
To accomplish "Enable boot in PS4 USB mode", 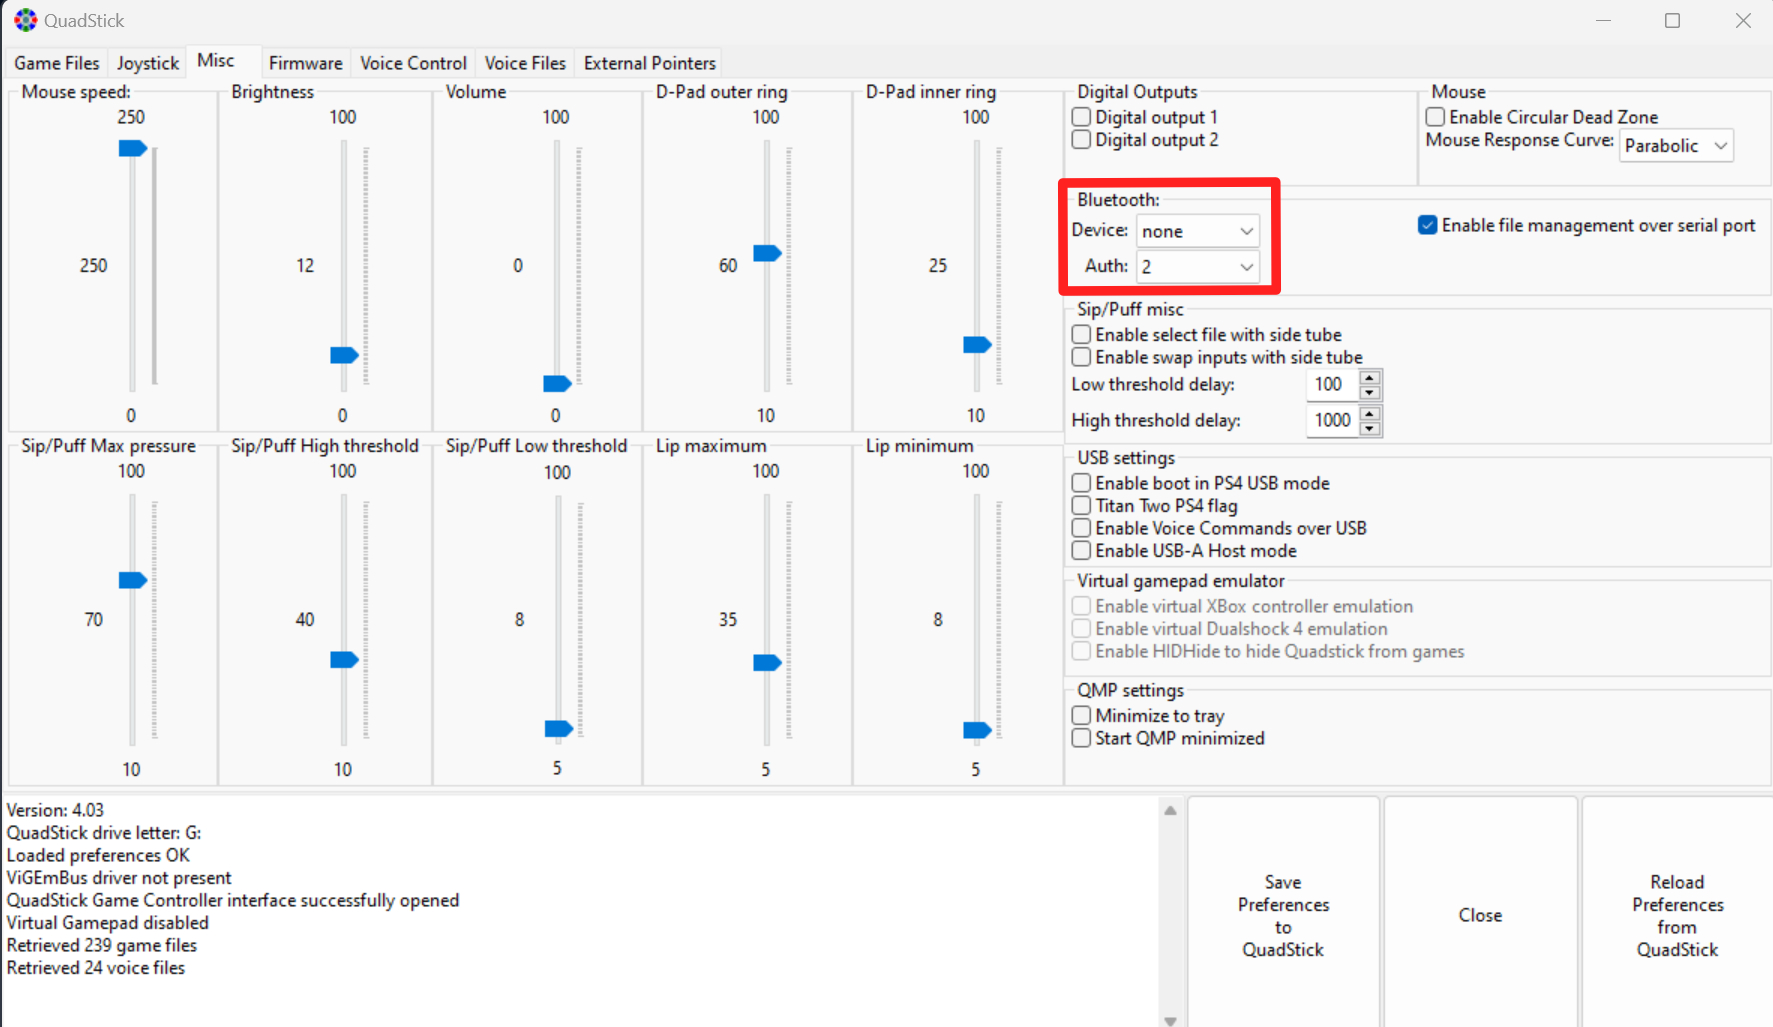I will point(1081,483).
